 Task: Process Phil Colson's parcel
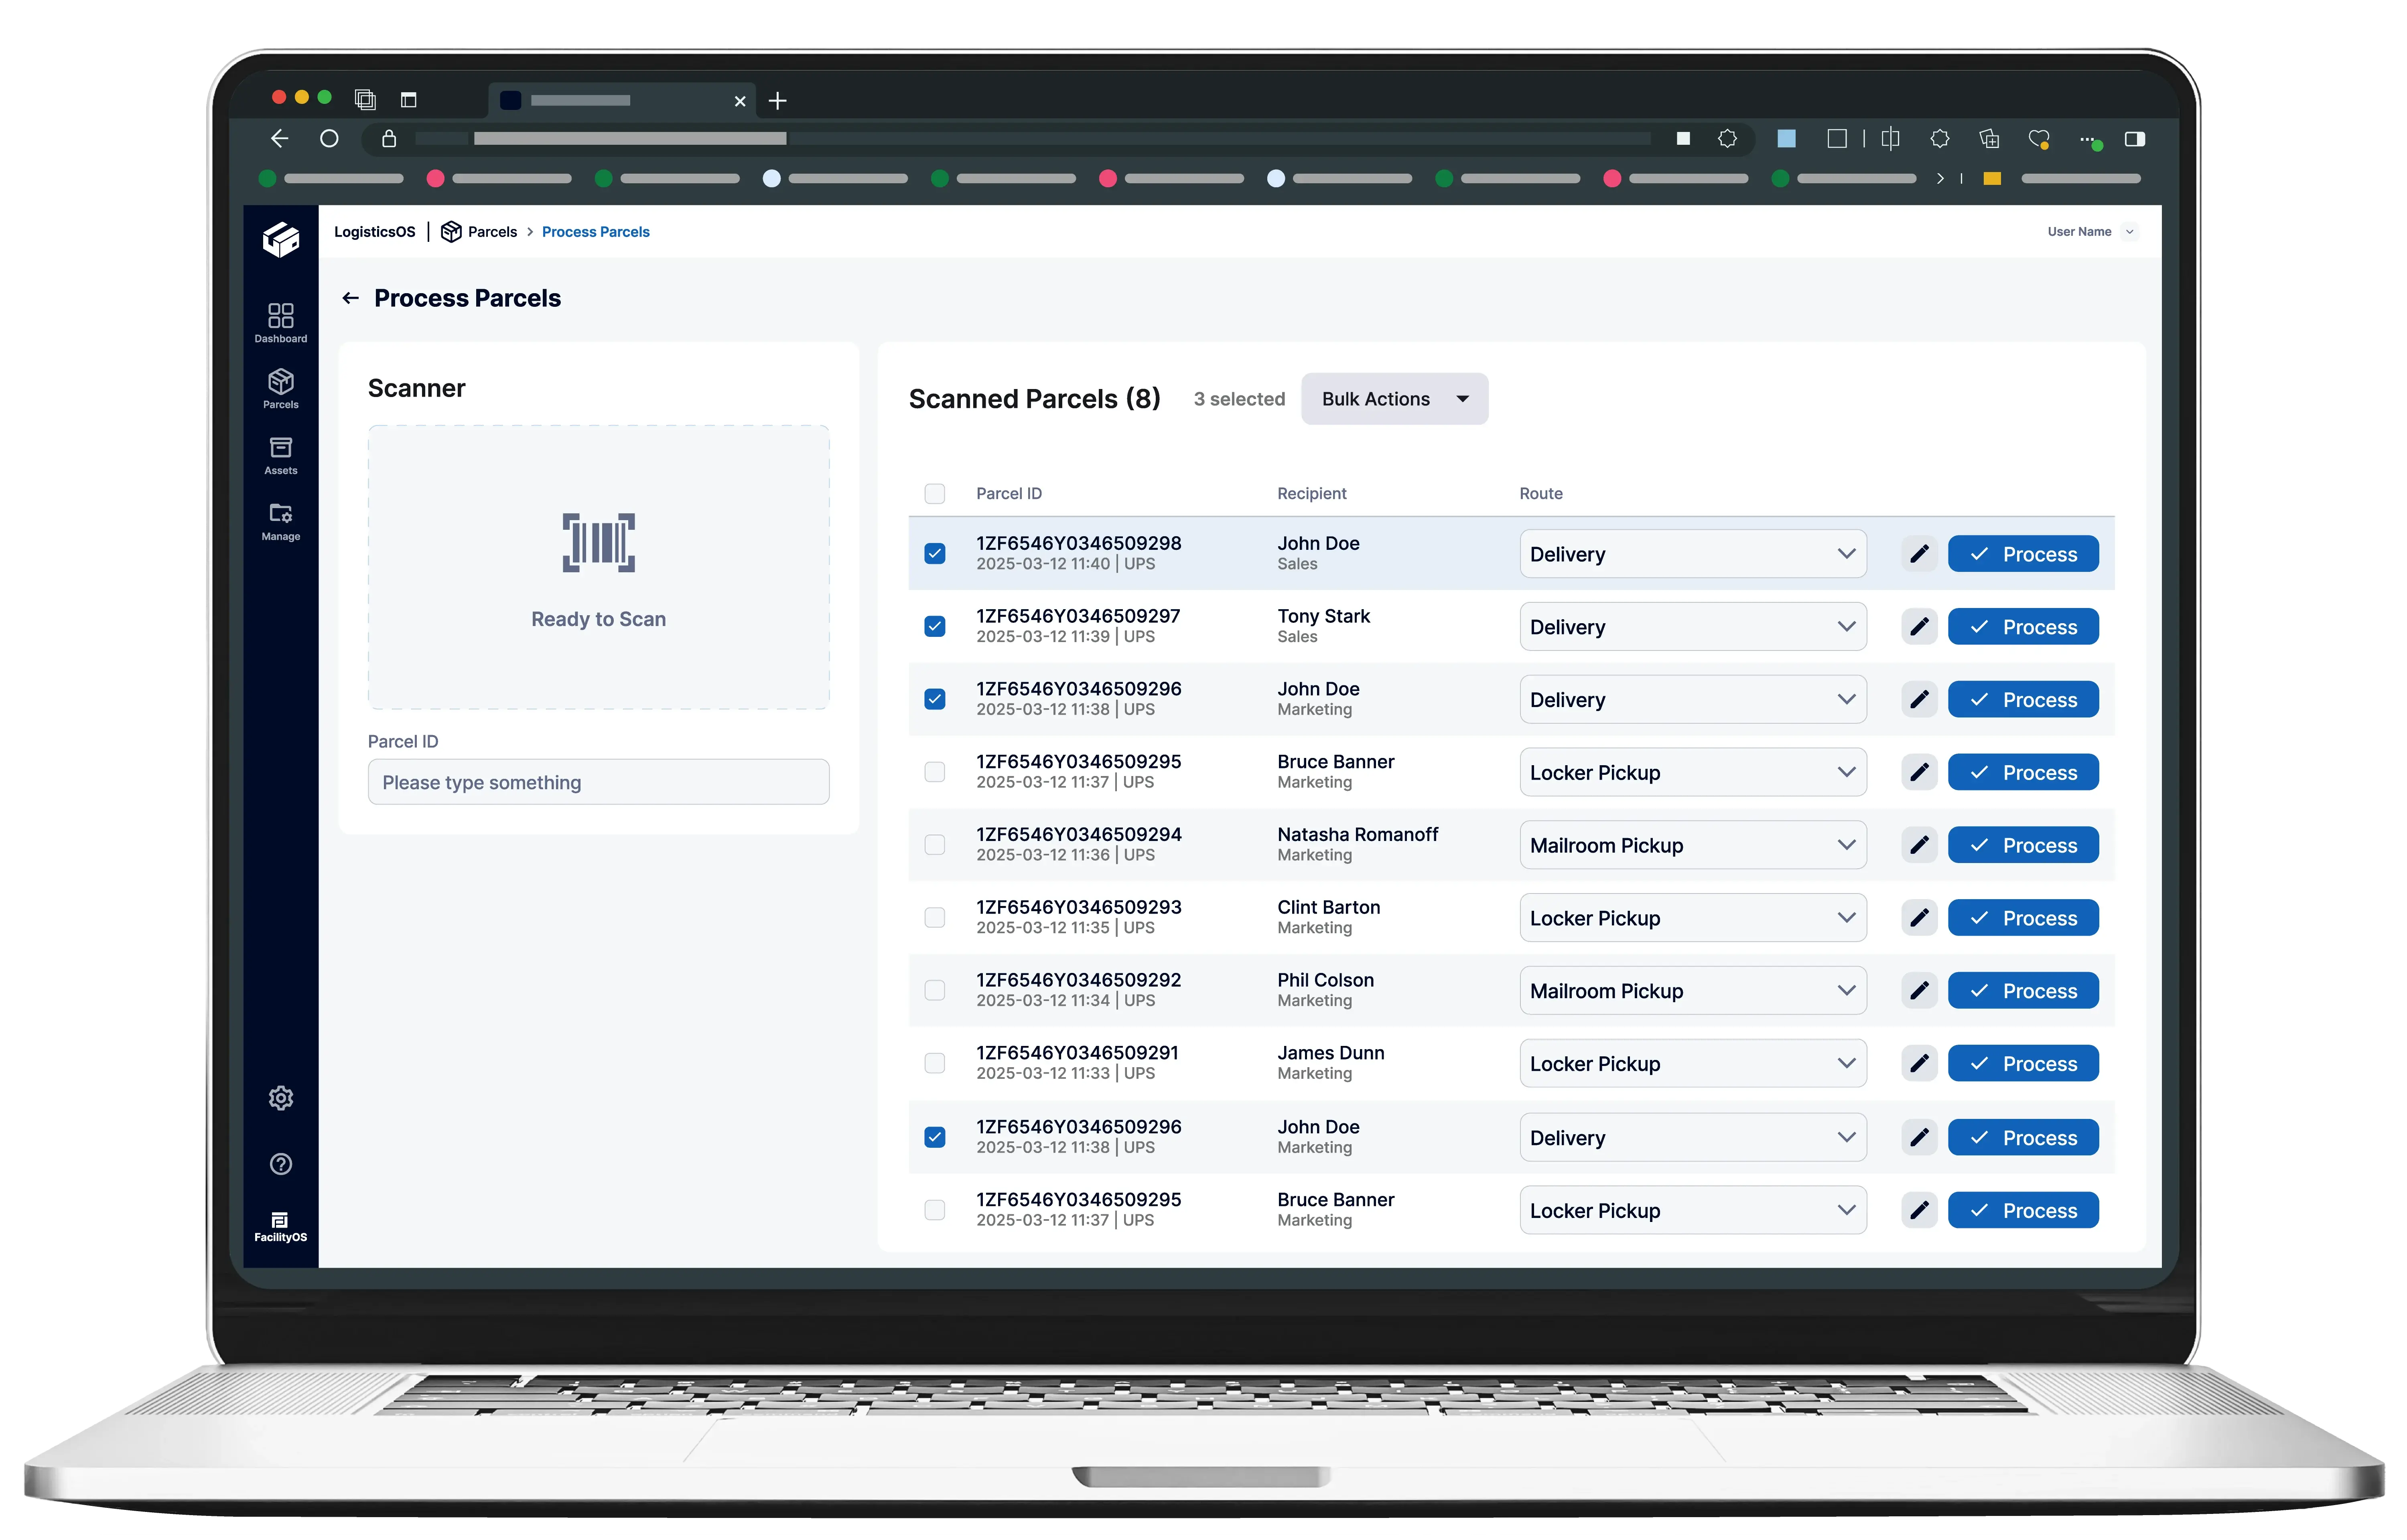(x=2023, y=991)
